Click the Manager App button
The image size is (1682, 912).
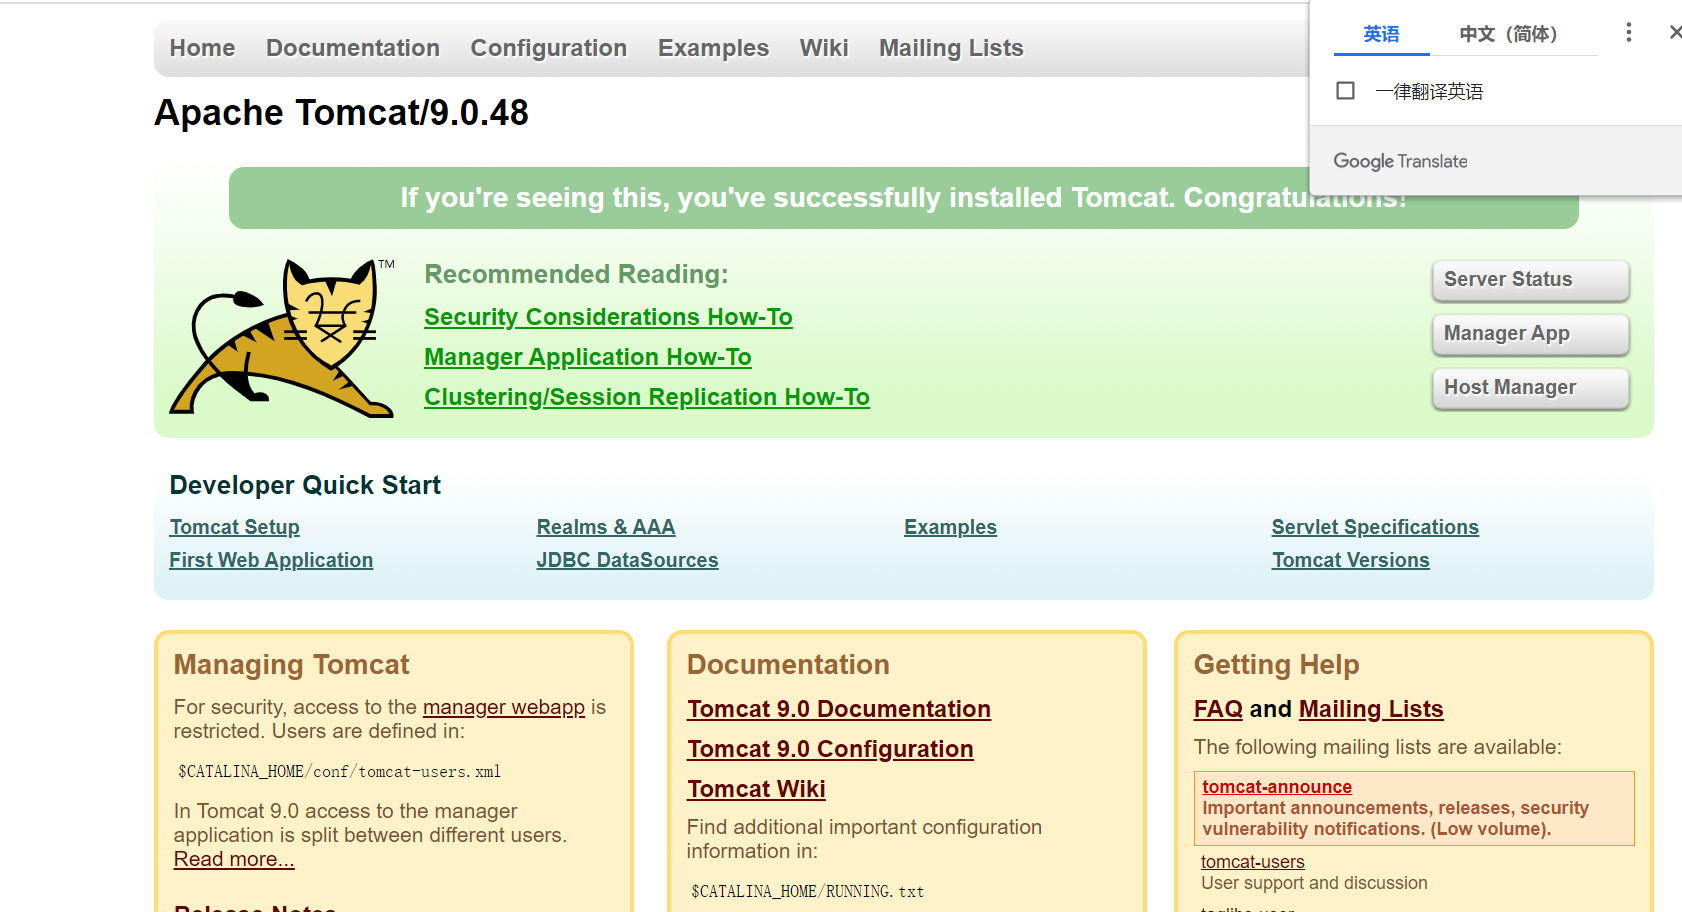(x=1530, y=334)
